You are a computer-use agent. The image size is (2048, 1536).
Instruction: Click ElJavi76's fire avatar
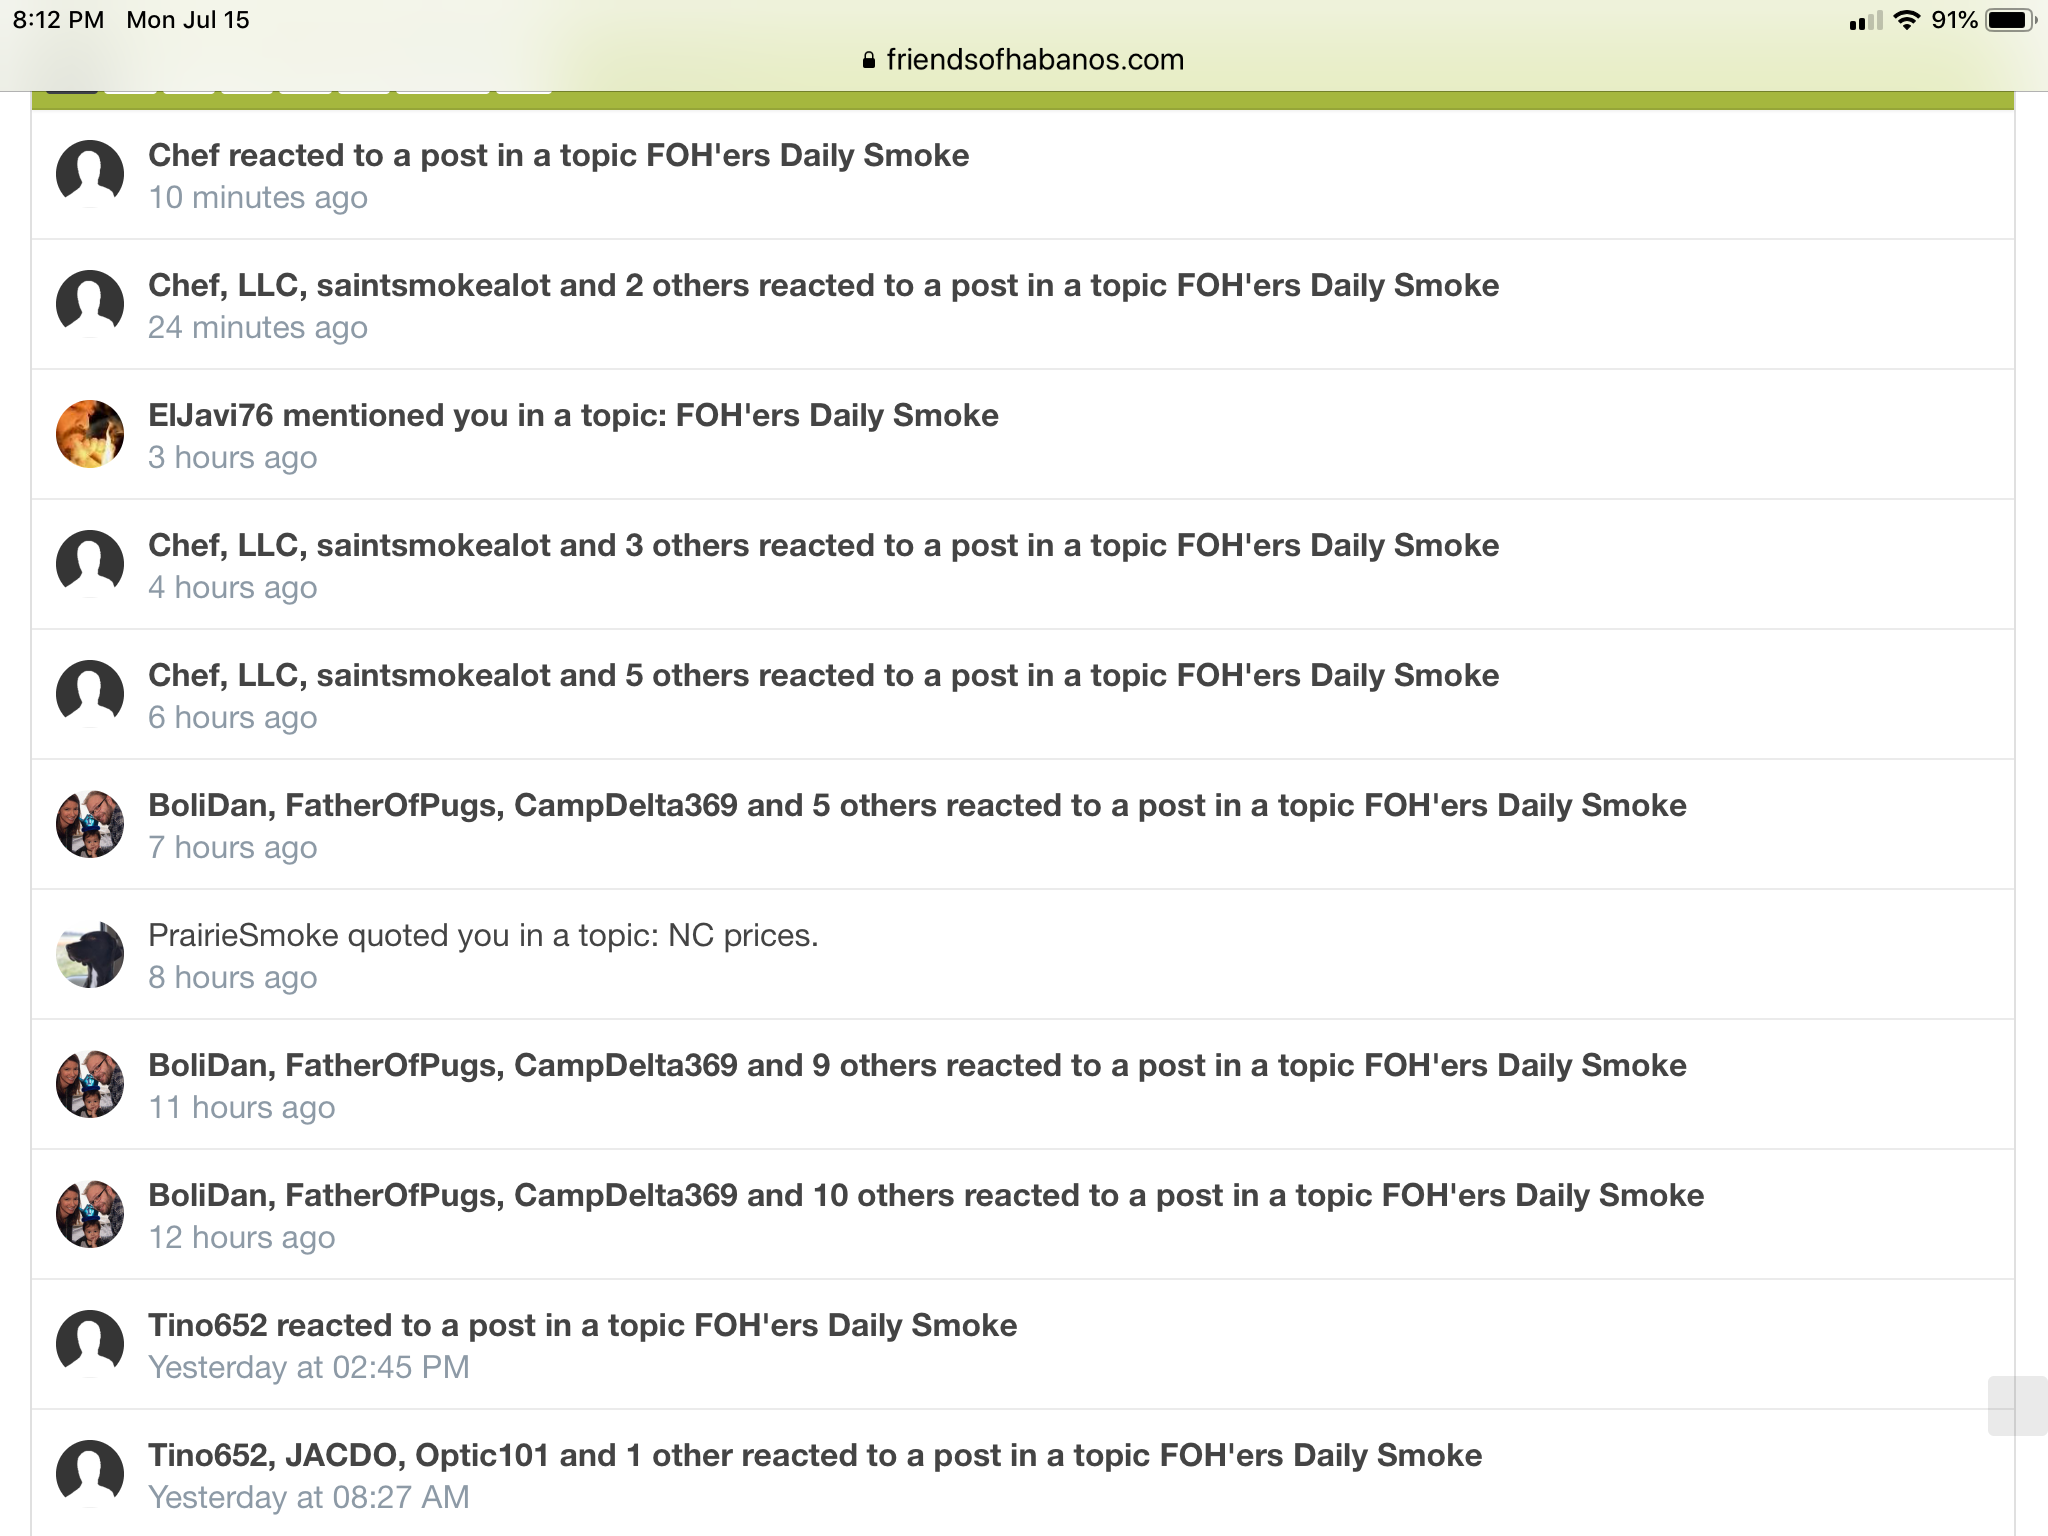[x=90, y=434]
